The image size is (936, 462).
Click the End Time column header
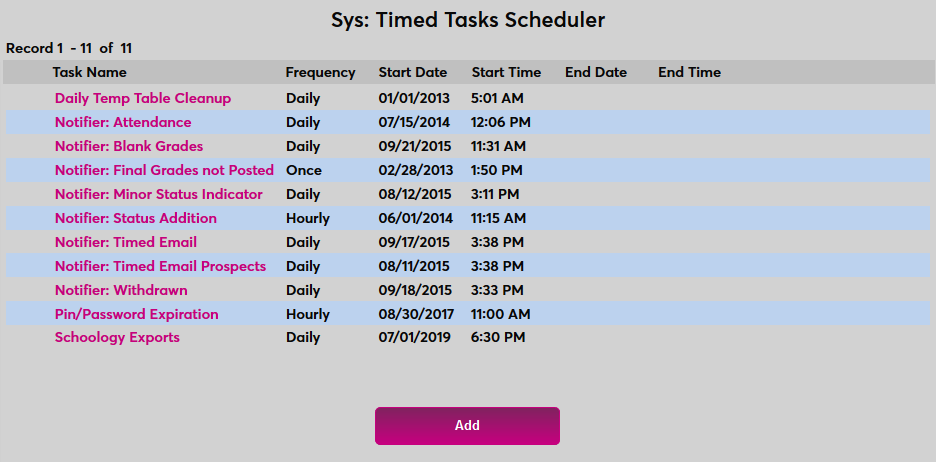pyautogui.click(x=689, y=72)
